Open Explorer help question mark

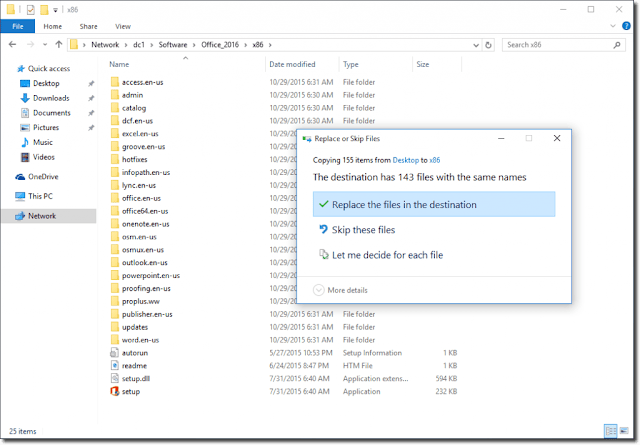[626, 26]
